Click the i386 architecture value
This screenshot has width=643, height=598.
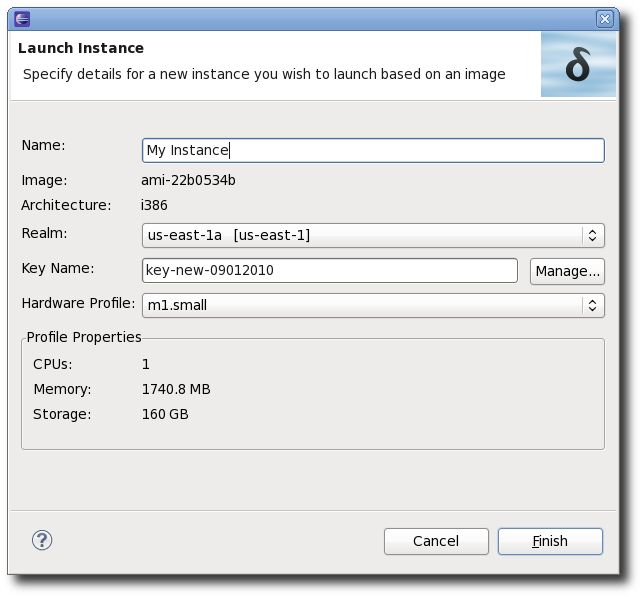(154, 205)
